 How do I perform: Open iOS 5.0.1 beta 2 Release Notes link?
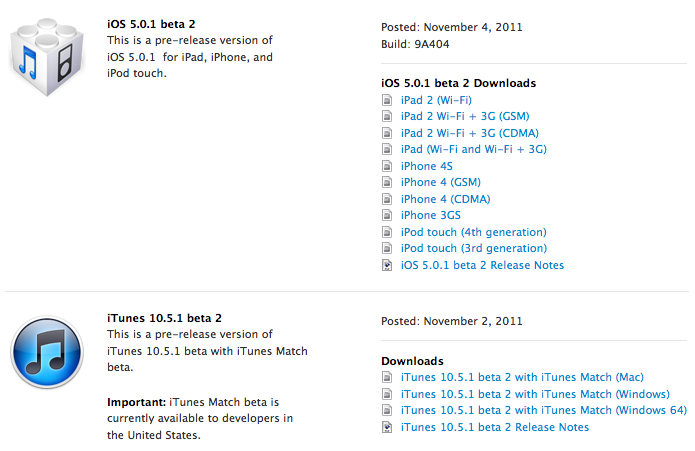point(482,265)
